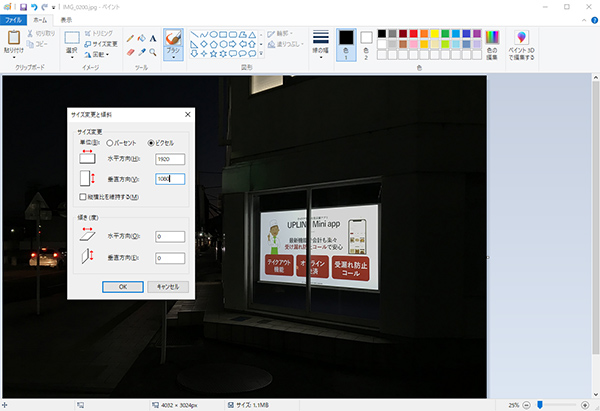
Task: Open the Select dropdown arrow
Action: coord(72,57)
